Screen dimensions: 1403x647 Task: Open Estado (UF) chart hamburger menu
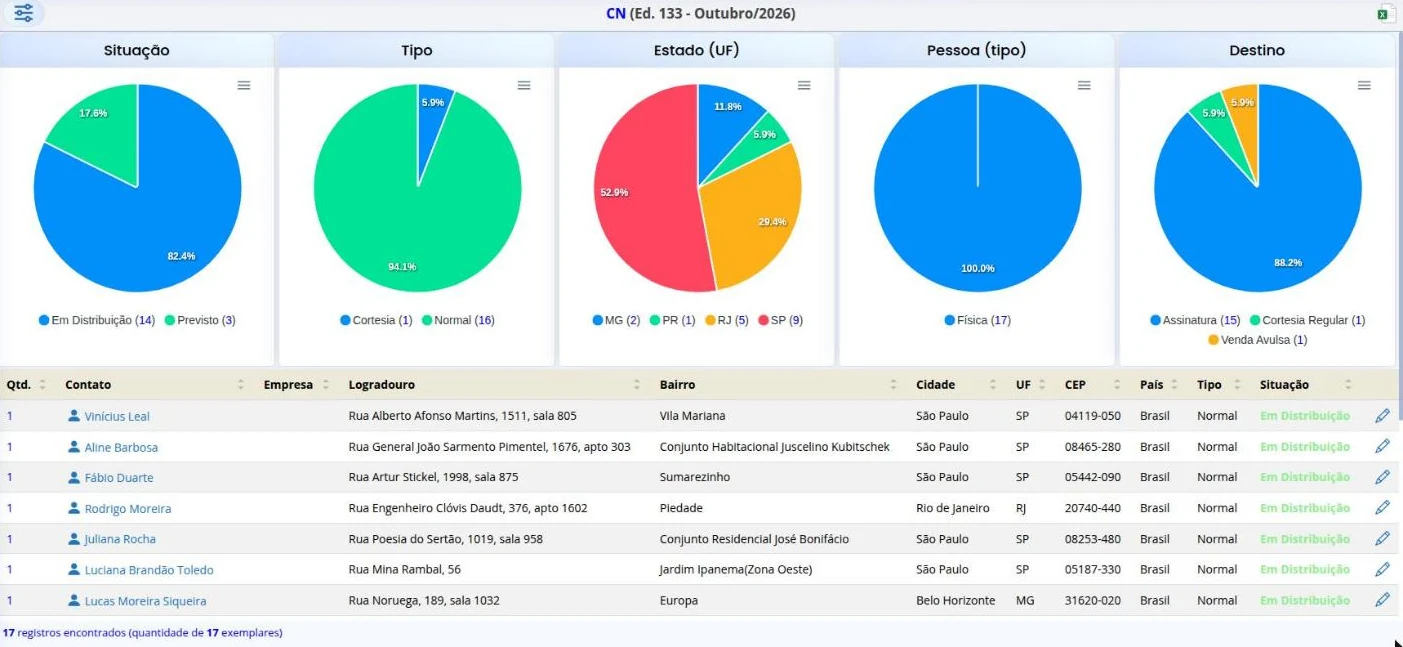[x=804, y=86]
